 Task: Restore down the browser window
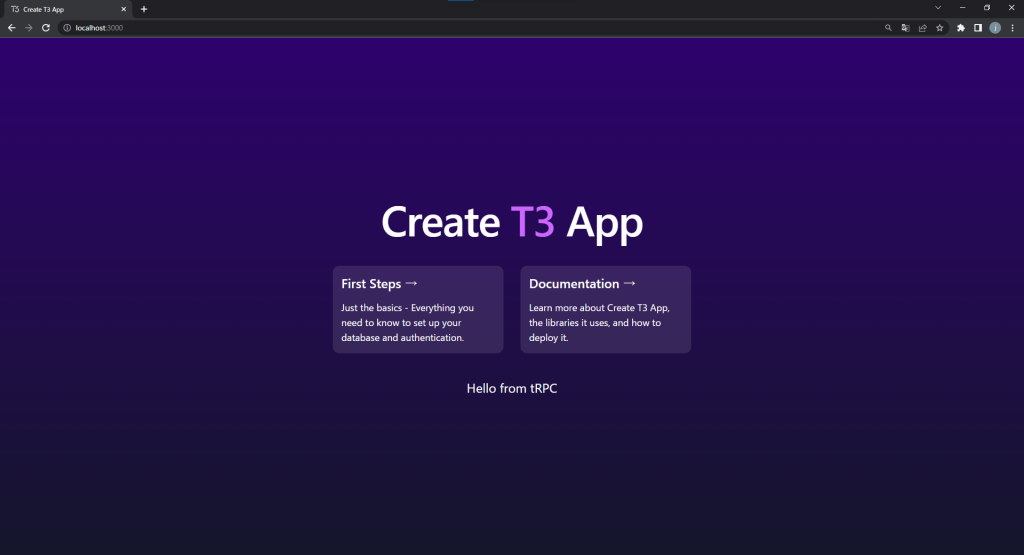tap(987, 8)
